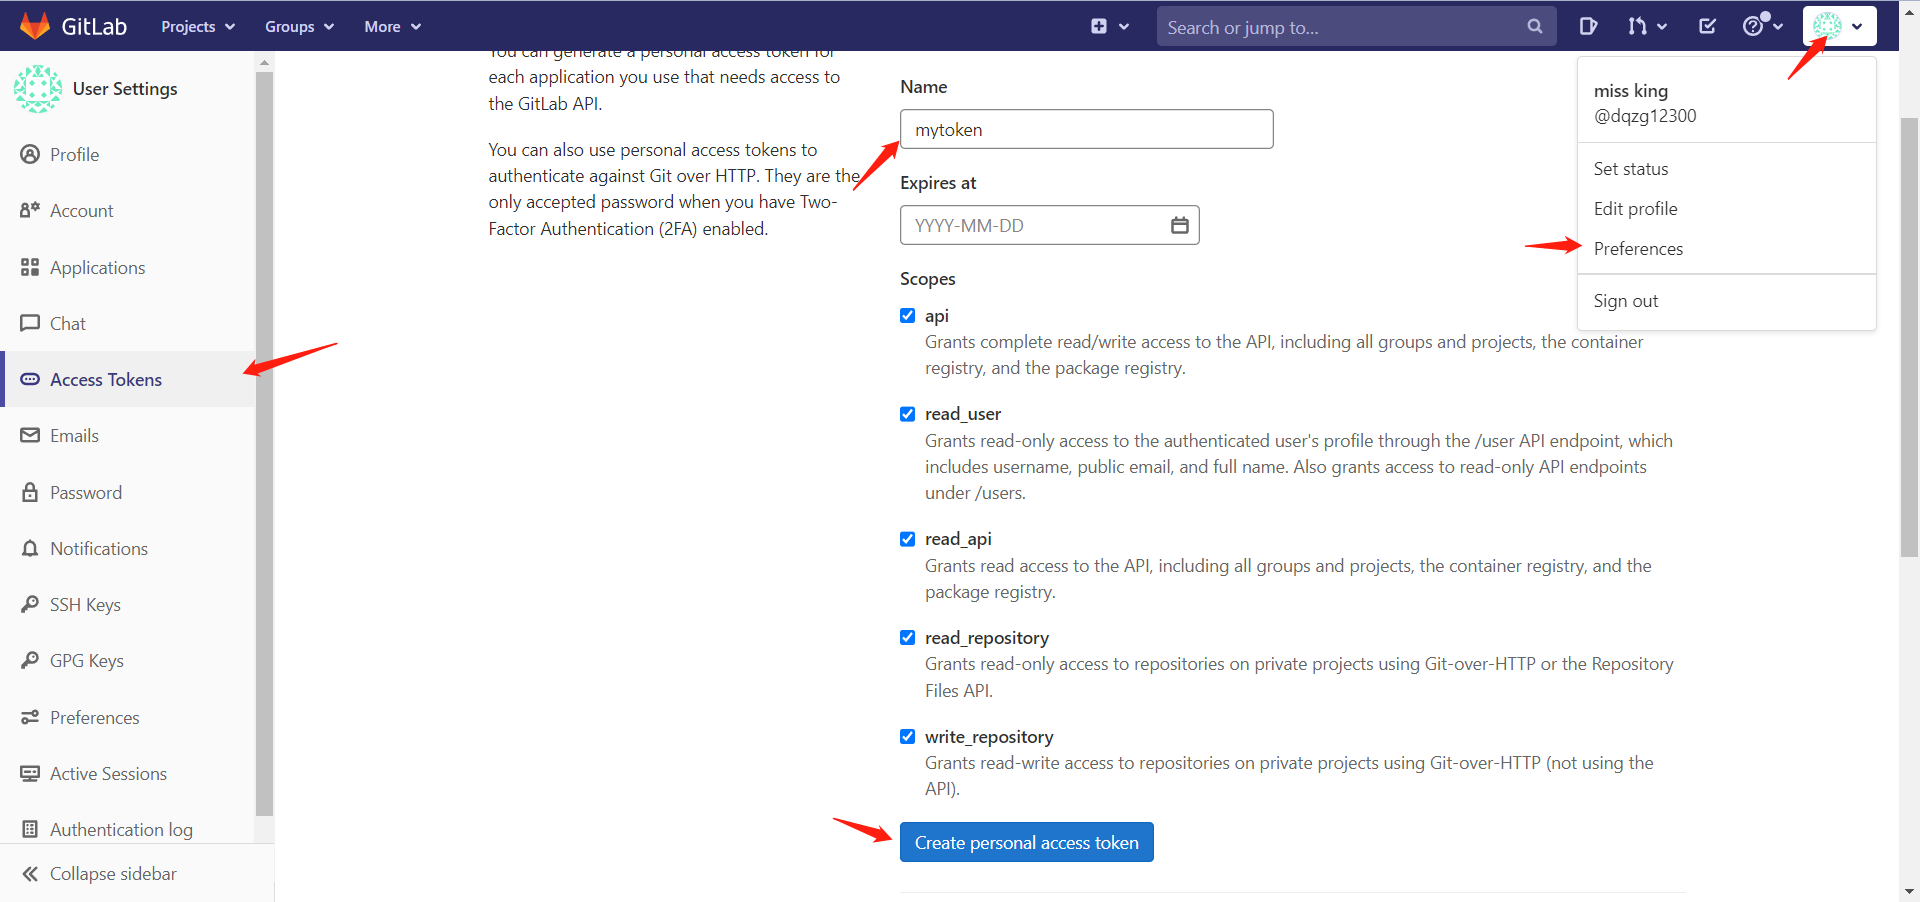Open the issues icon in navbar
Screen dimensions: 1920x902
pyautogui.click(x=1588, y=26)
